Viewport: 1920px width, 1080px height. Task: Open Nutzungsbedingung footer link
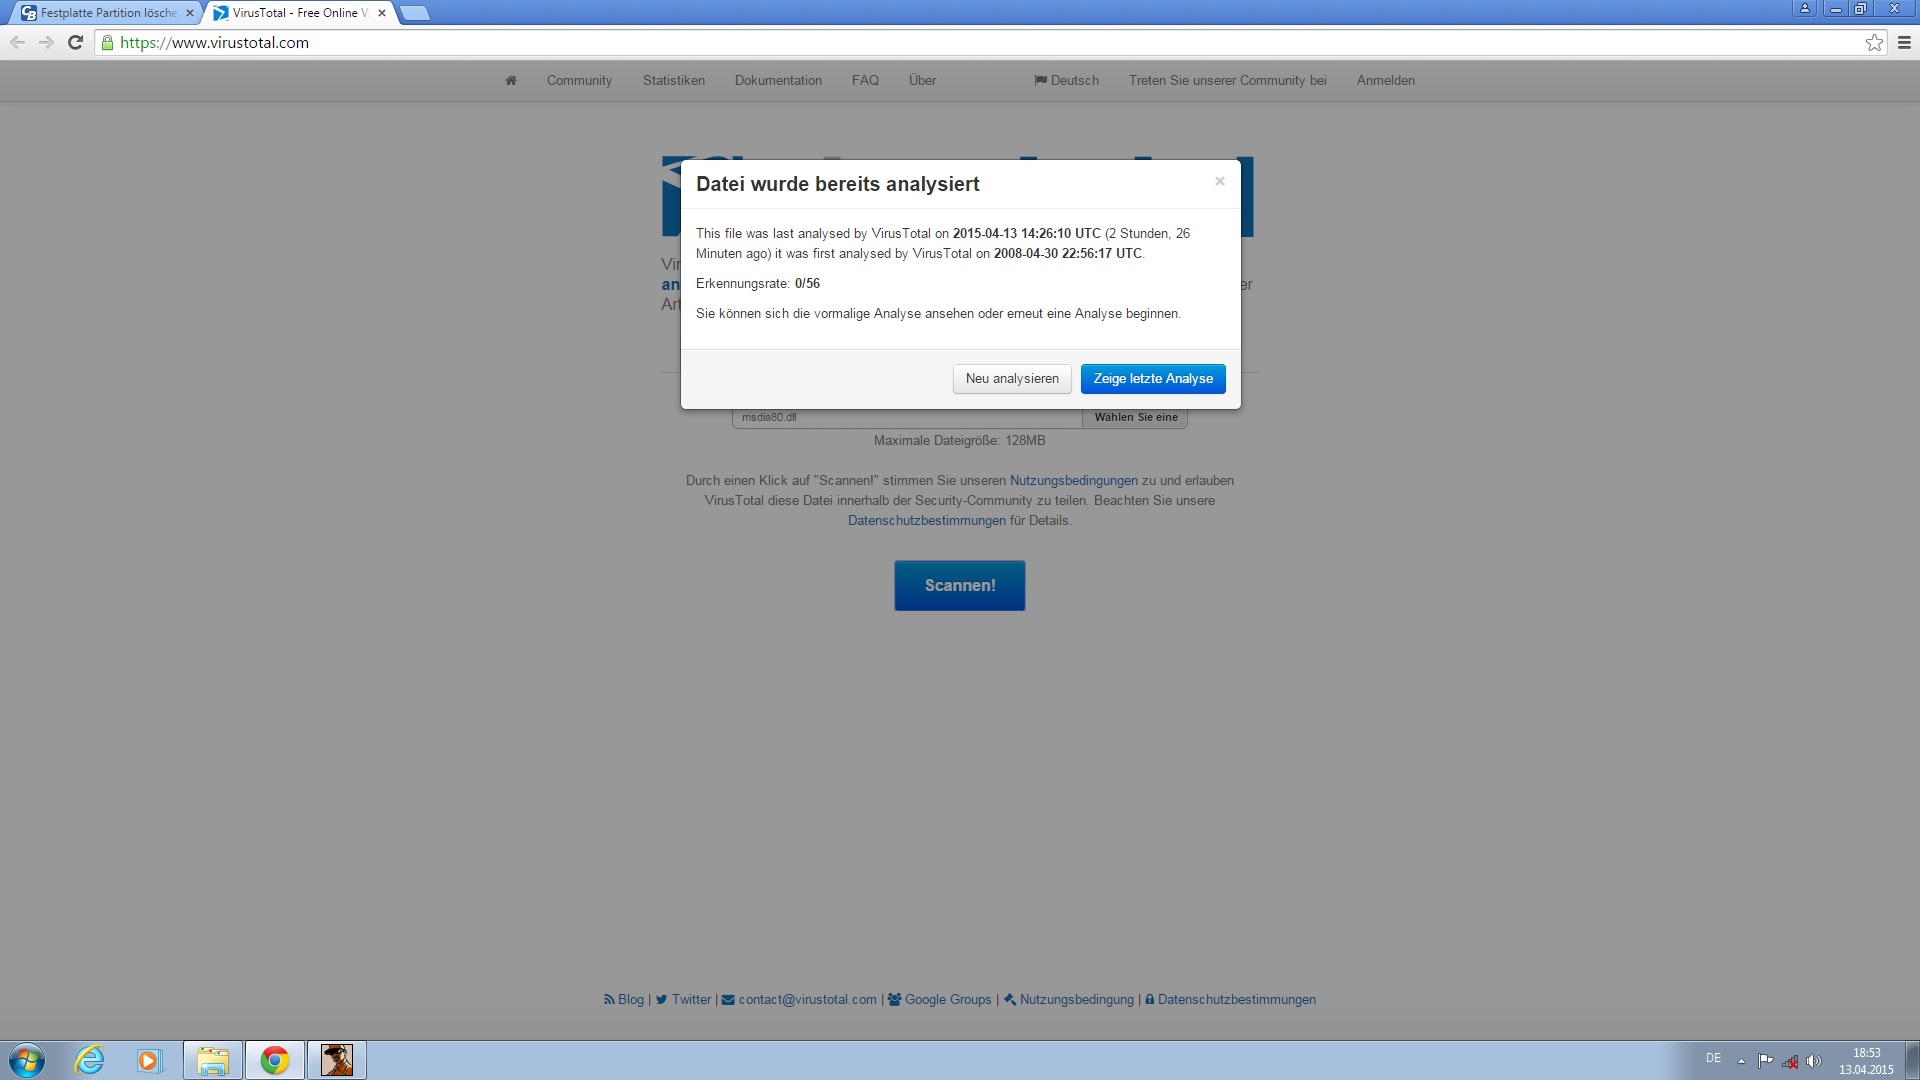[x=1069, y=1000]
